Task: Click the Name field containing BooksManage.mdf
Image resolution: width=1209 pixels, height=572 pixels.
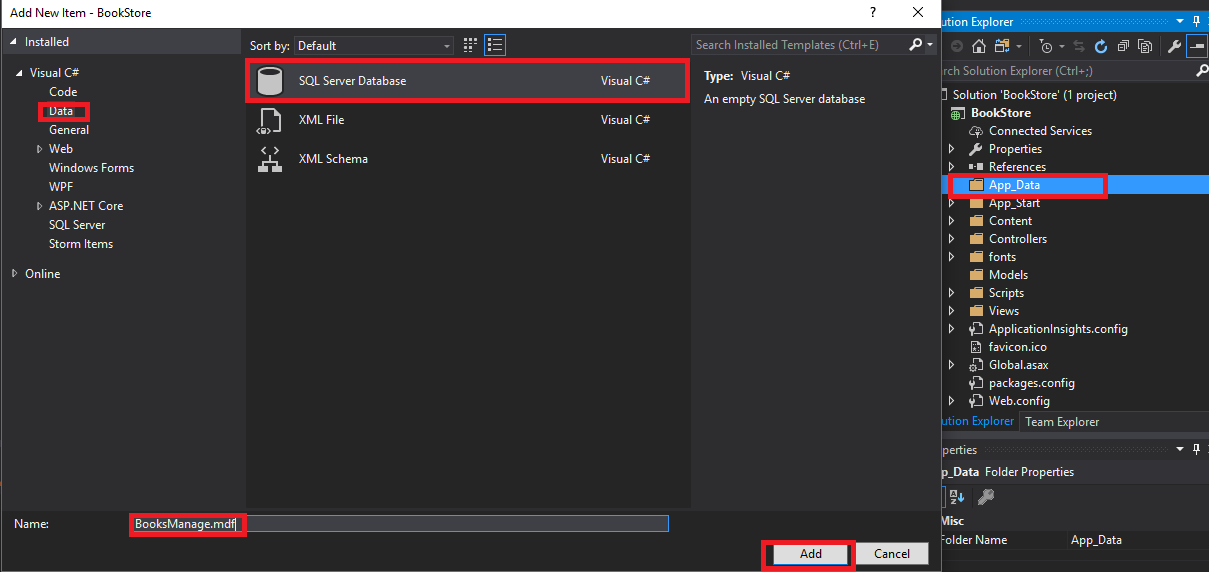Action: 399,524
